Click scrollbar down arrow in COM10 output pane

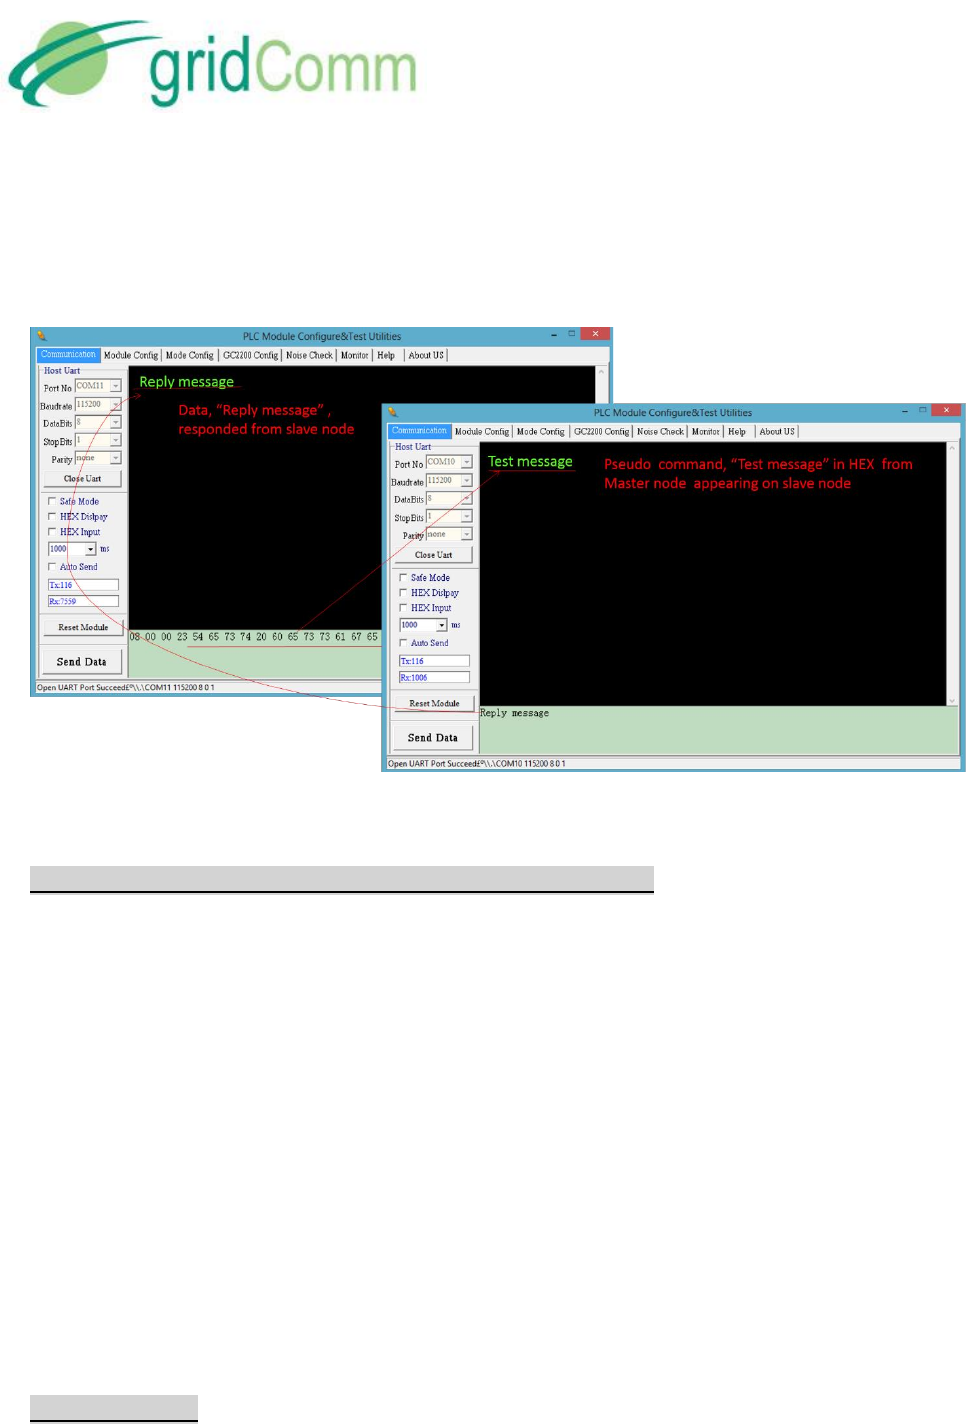pyautogui.click(x=952, y=700)
